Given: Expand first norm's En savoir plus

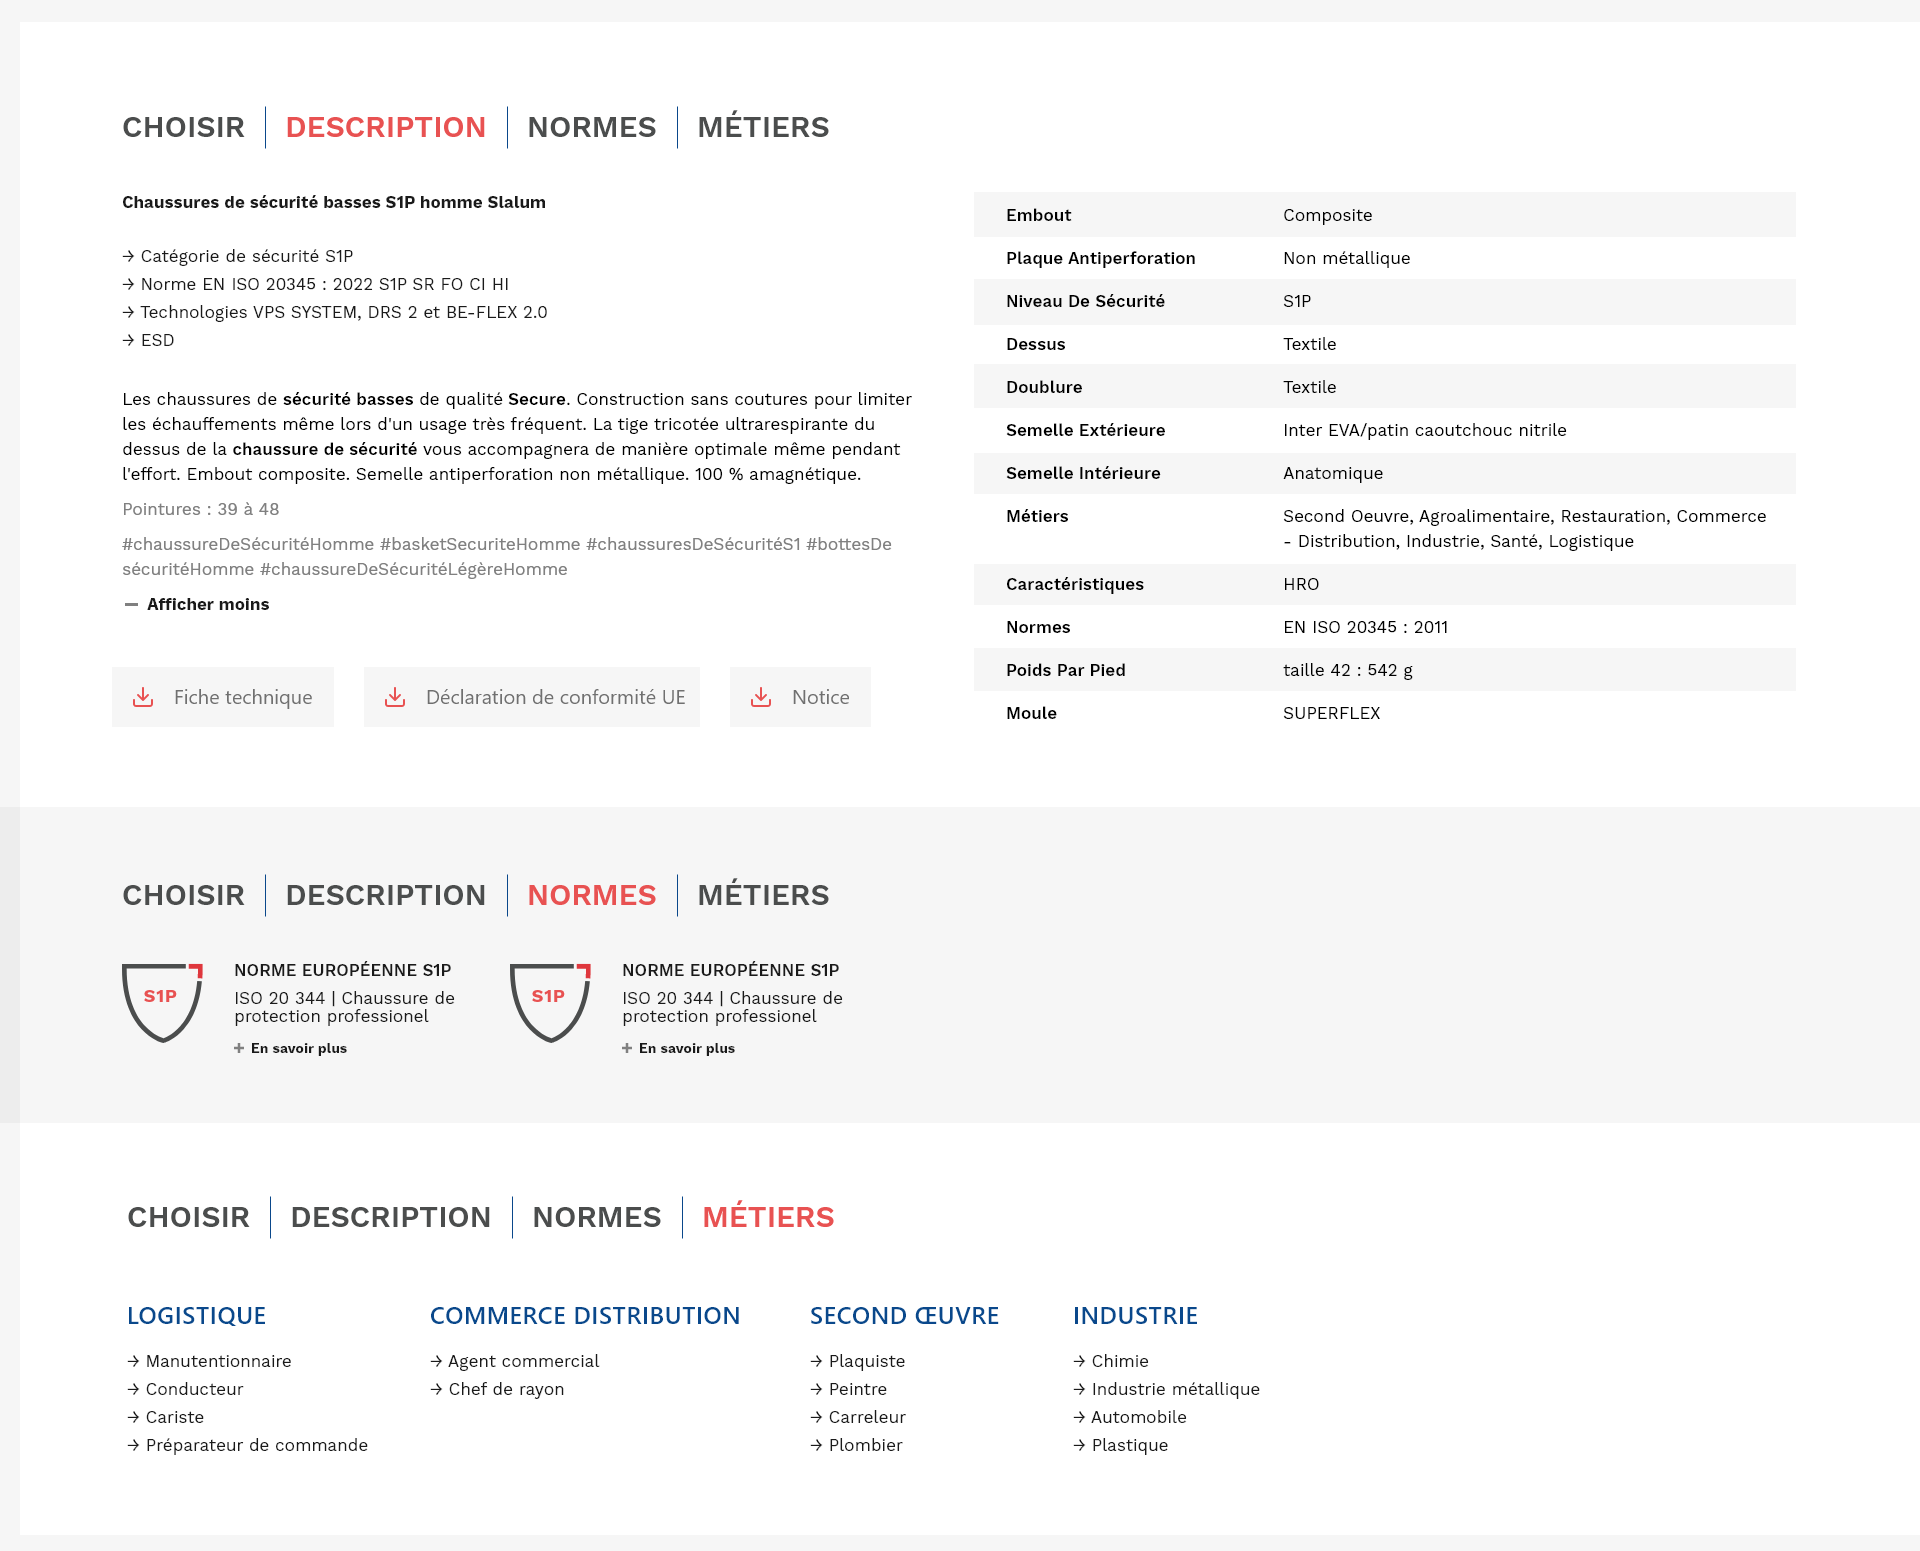Looking at the screenshot, I should (298, 1048).
